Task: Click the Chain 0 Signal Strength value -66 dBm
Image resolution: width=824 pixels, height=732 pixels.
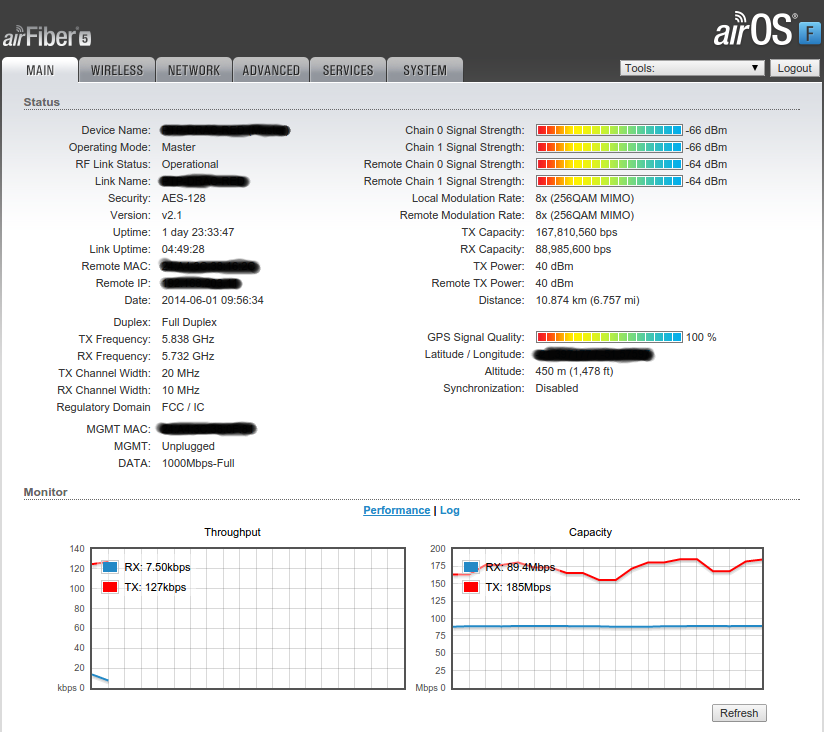Action: click(706, 130)
